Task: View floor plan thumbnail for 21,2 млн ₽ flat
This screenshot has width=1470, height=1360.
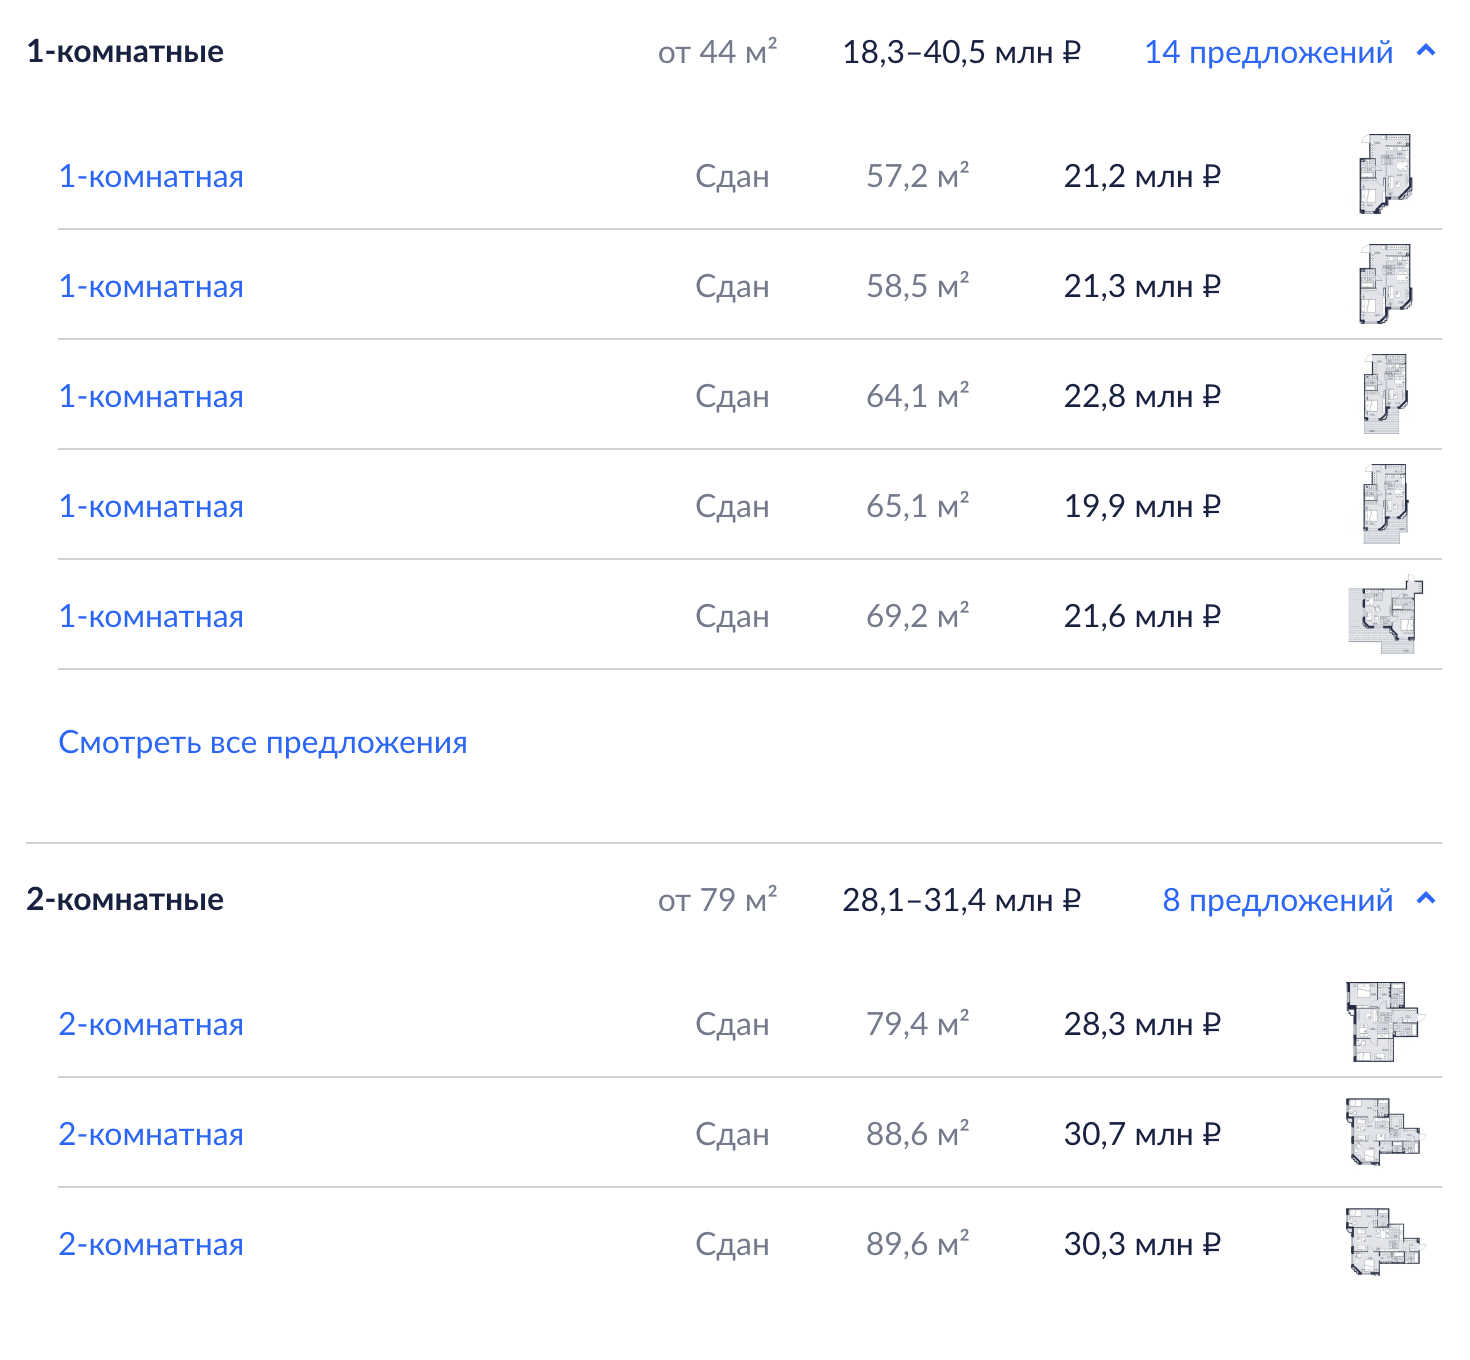Action: pyautogui.click(x=1385, y=174)
